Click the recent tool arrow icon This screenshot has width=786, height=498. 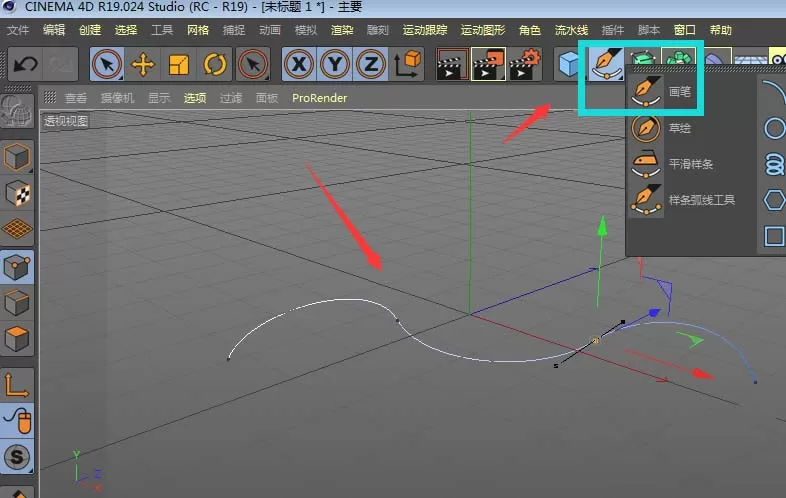(x=253, y=64)
